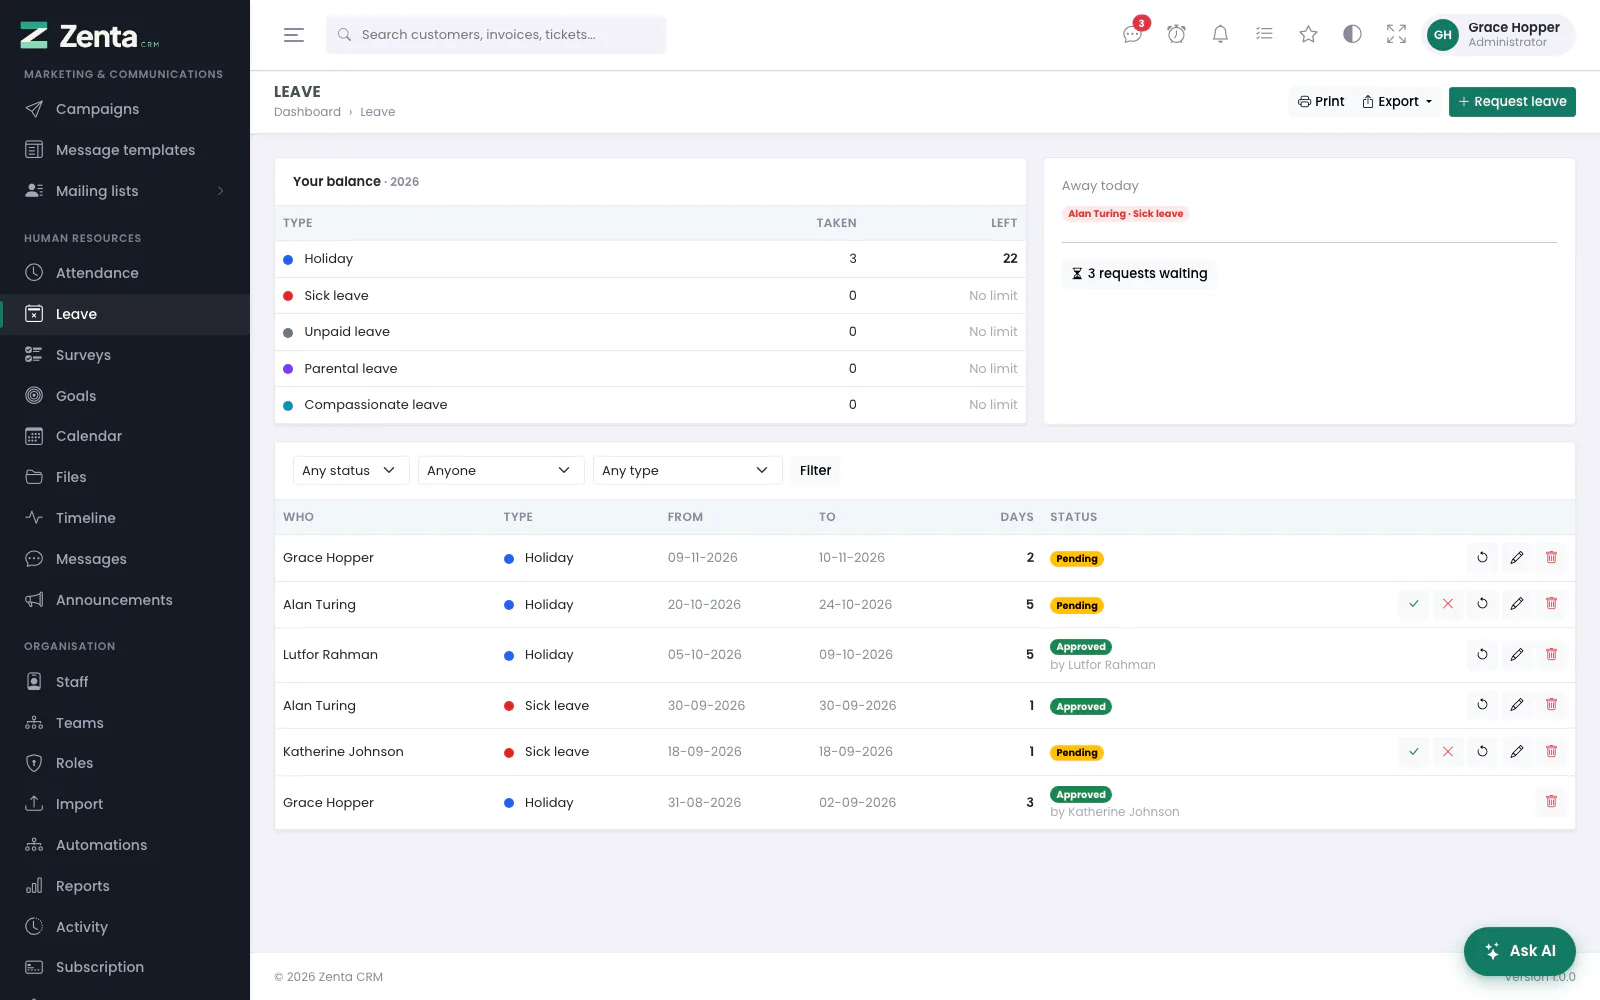Open the chat messages icon with badge
This screenshot has height=1000, width=1600.
1132,34
